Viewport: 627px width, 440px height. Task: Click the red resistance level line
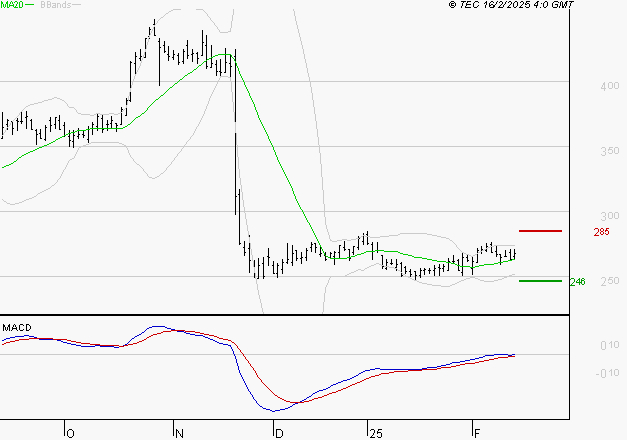coord(540,231)
